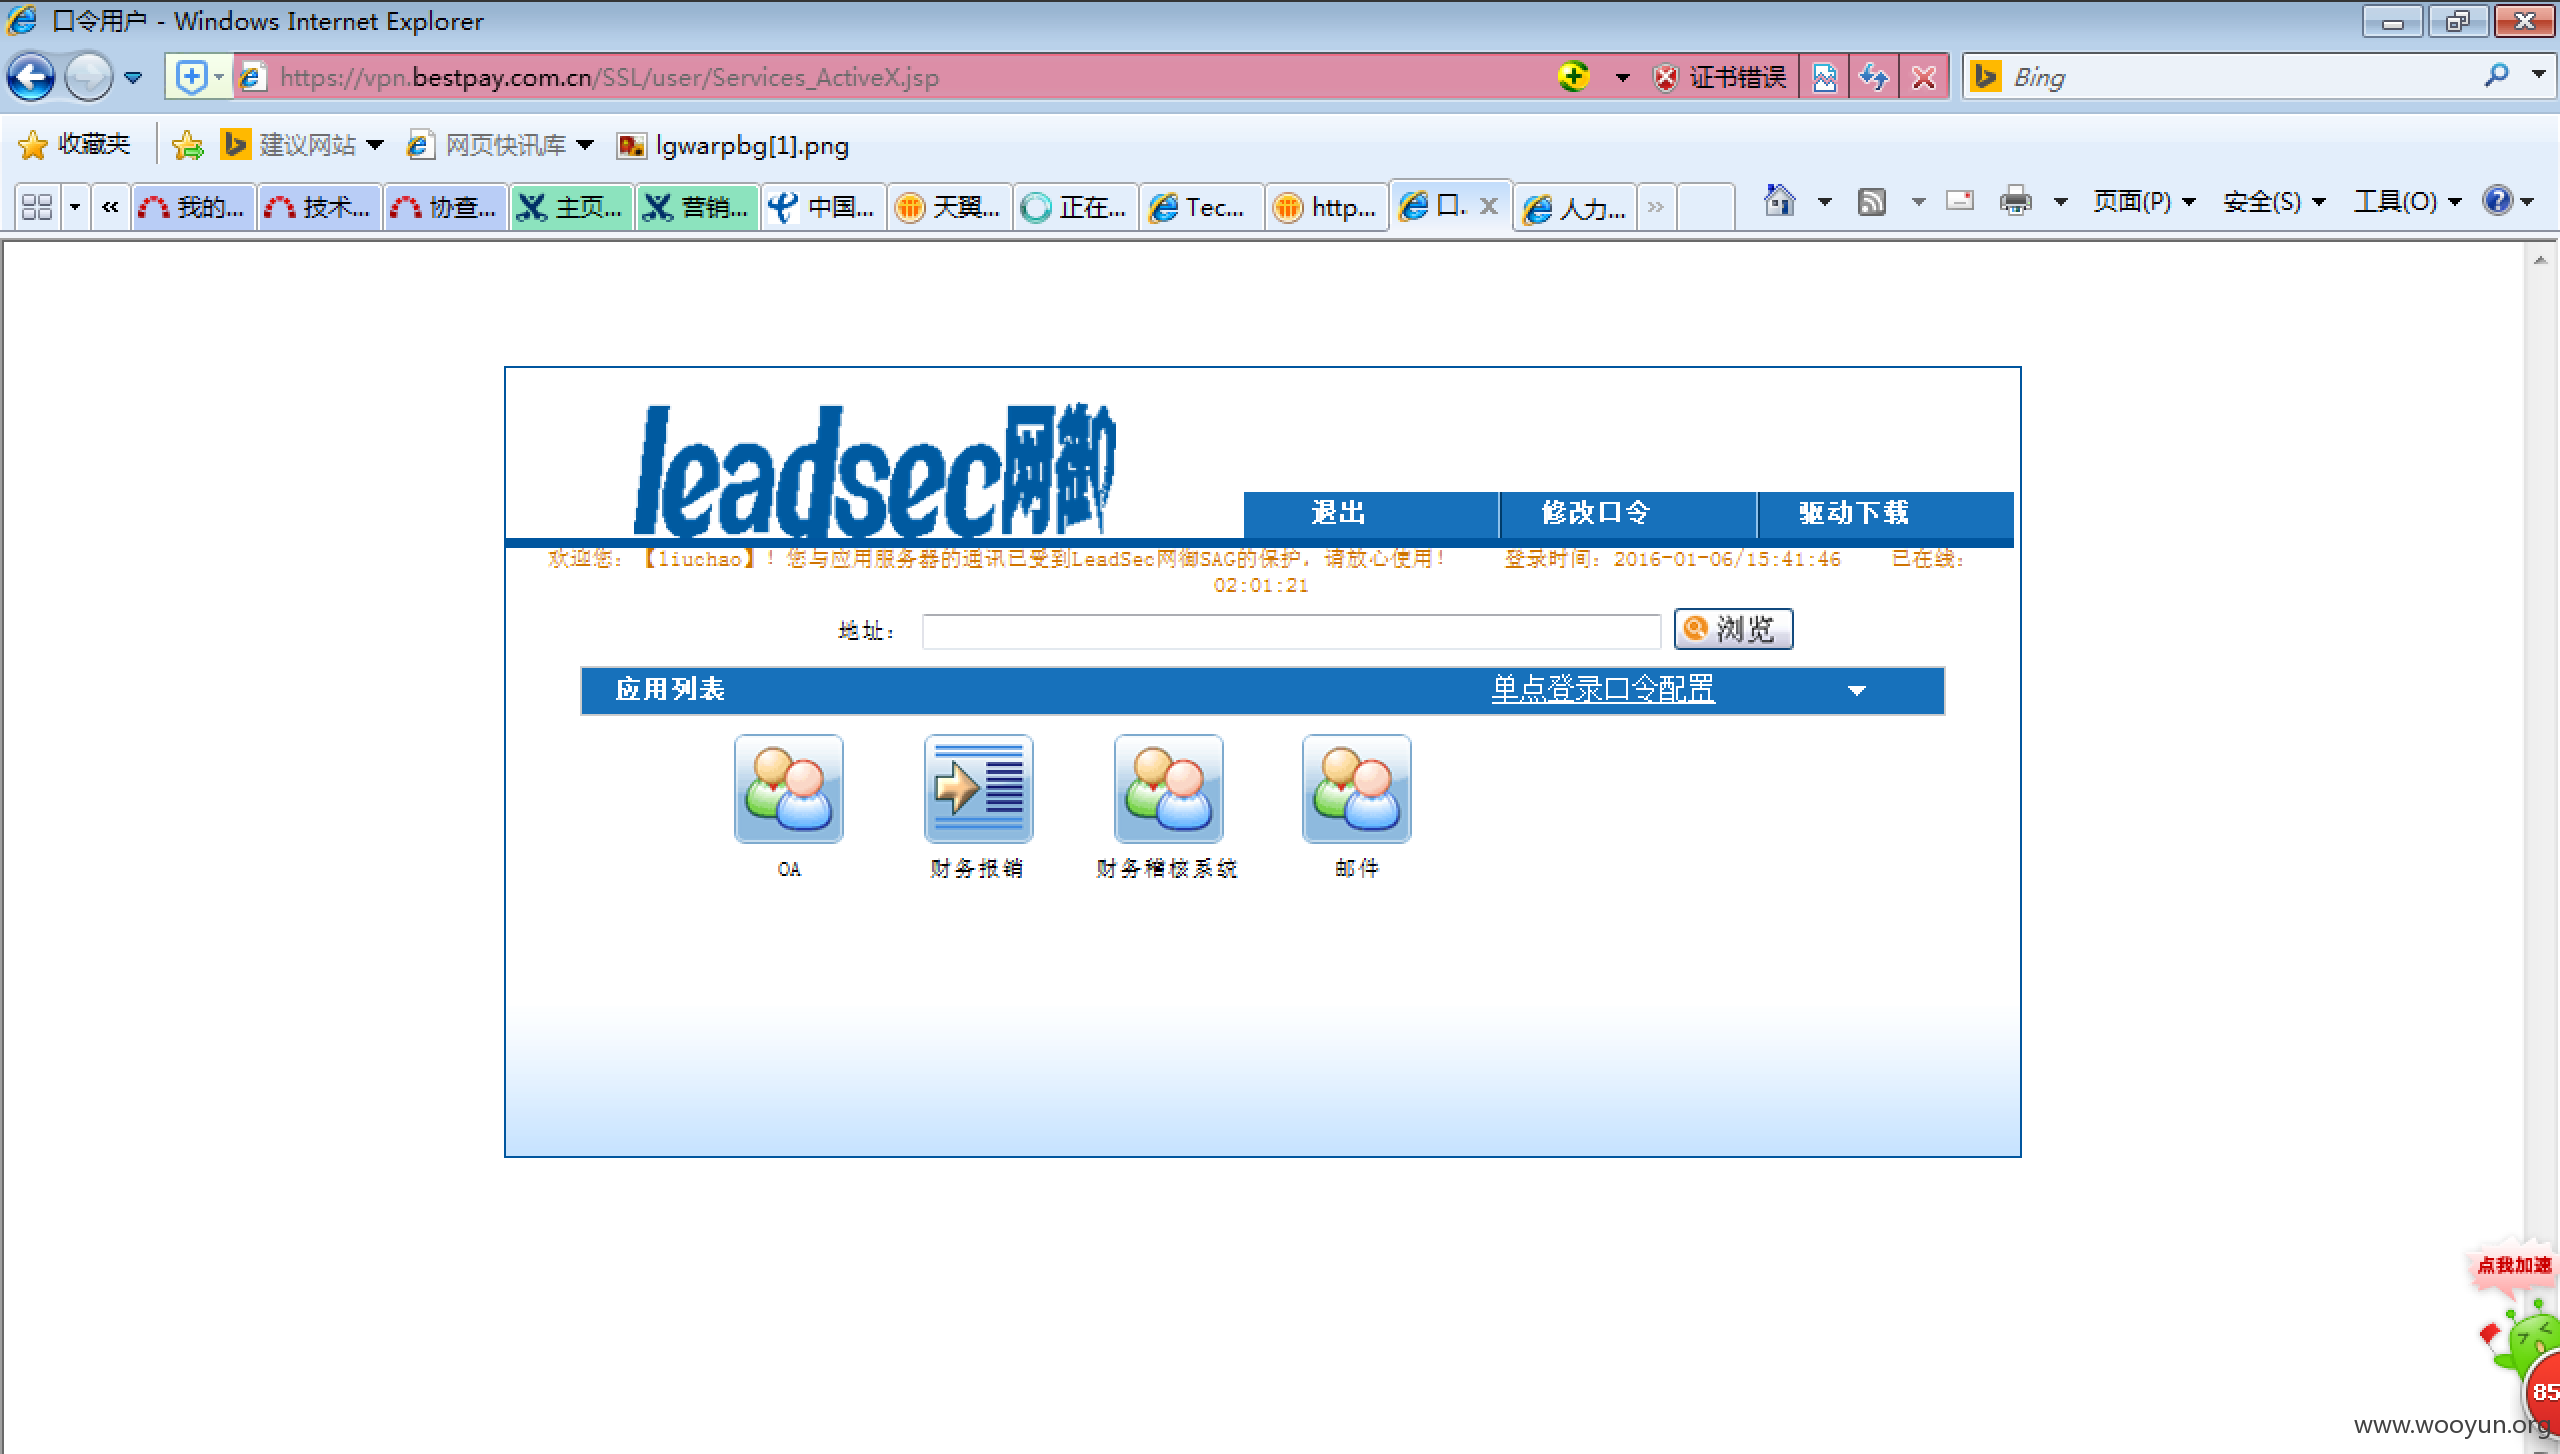Click the Quick Tabs grid icon
This screenshot has height=1454, width=2560.
point(37,207)
